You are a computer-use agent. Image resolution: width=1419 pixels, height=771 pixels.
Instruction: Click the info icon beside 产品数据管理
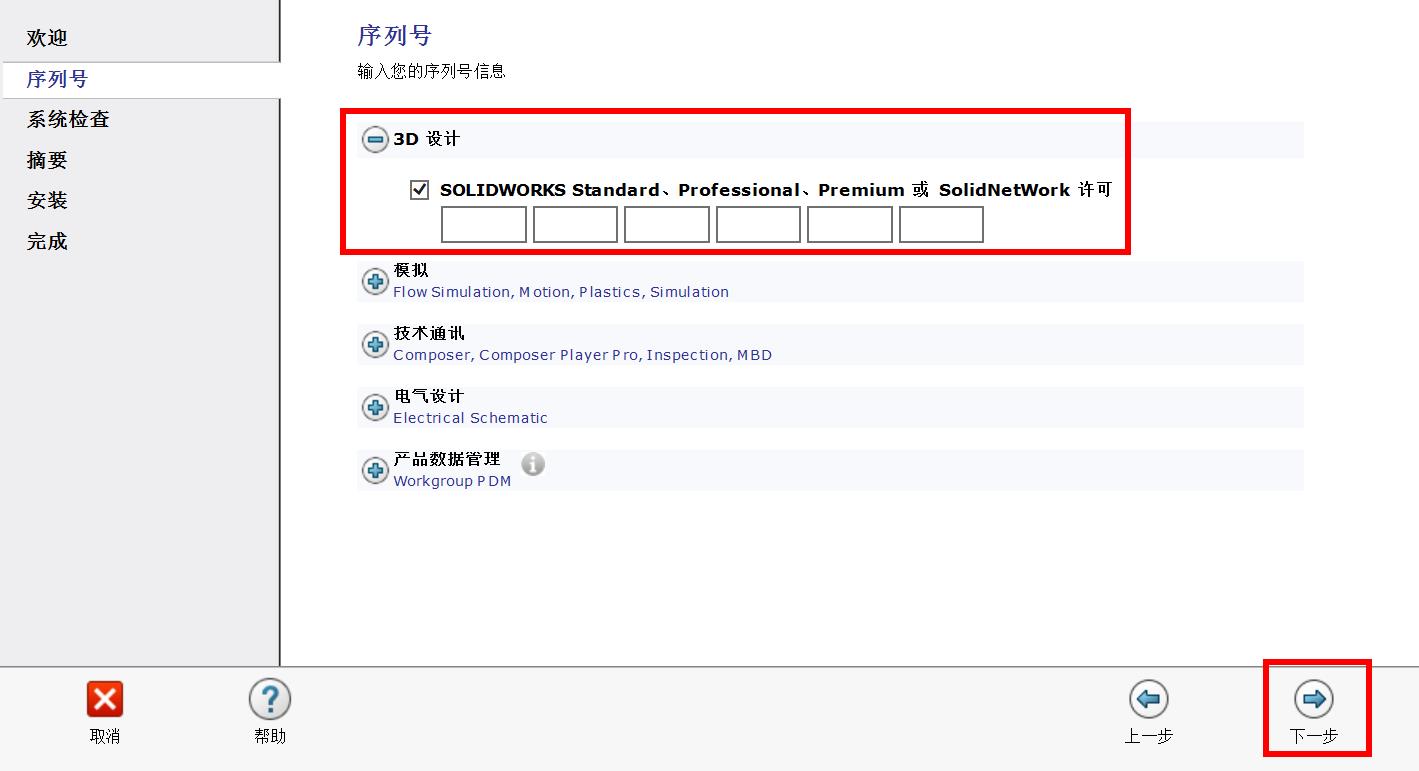click(x=533, y=463)
